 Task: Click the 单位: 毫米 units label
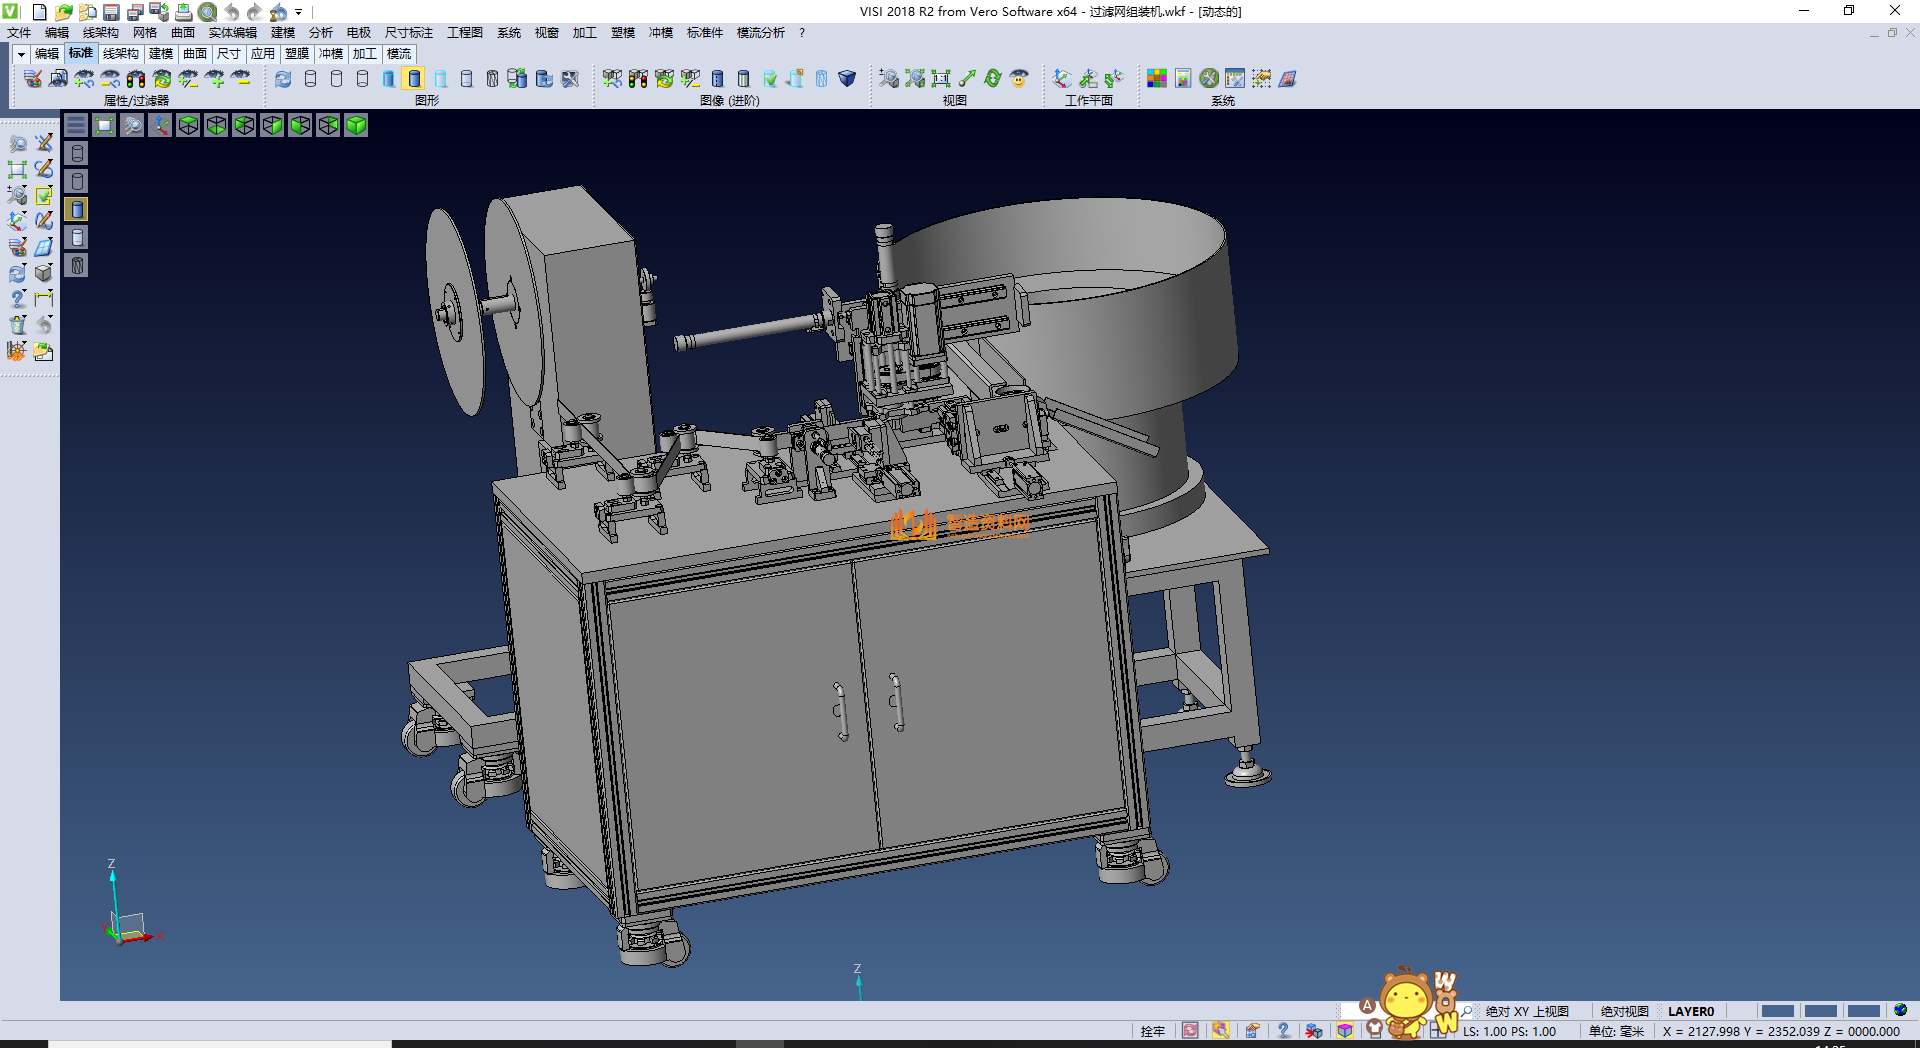point(1616,1031)
